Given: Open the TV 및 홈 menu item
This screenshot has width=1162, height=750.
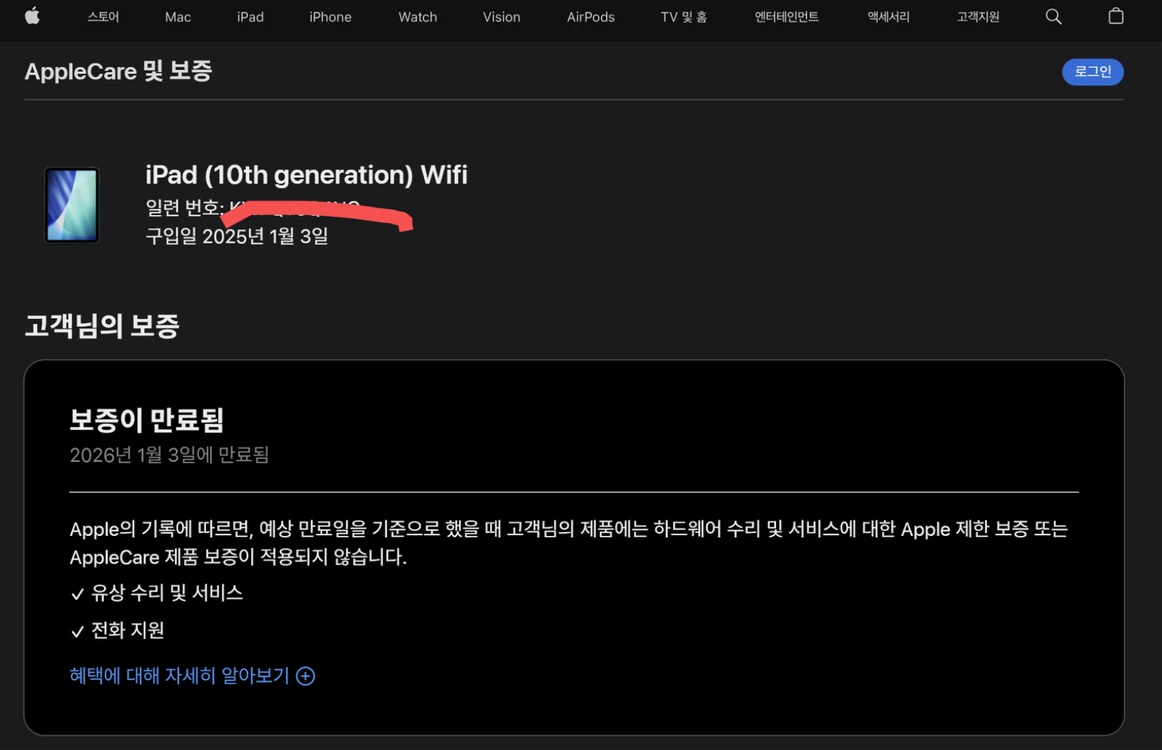Looking at the screenshot, I should click(684, 17).
